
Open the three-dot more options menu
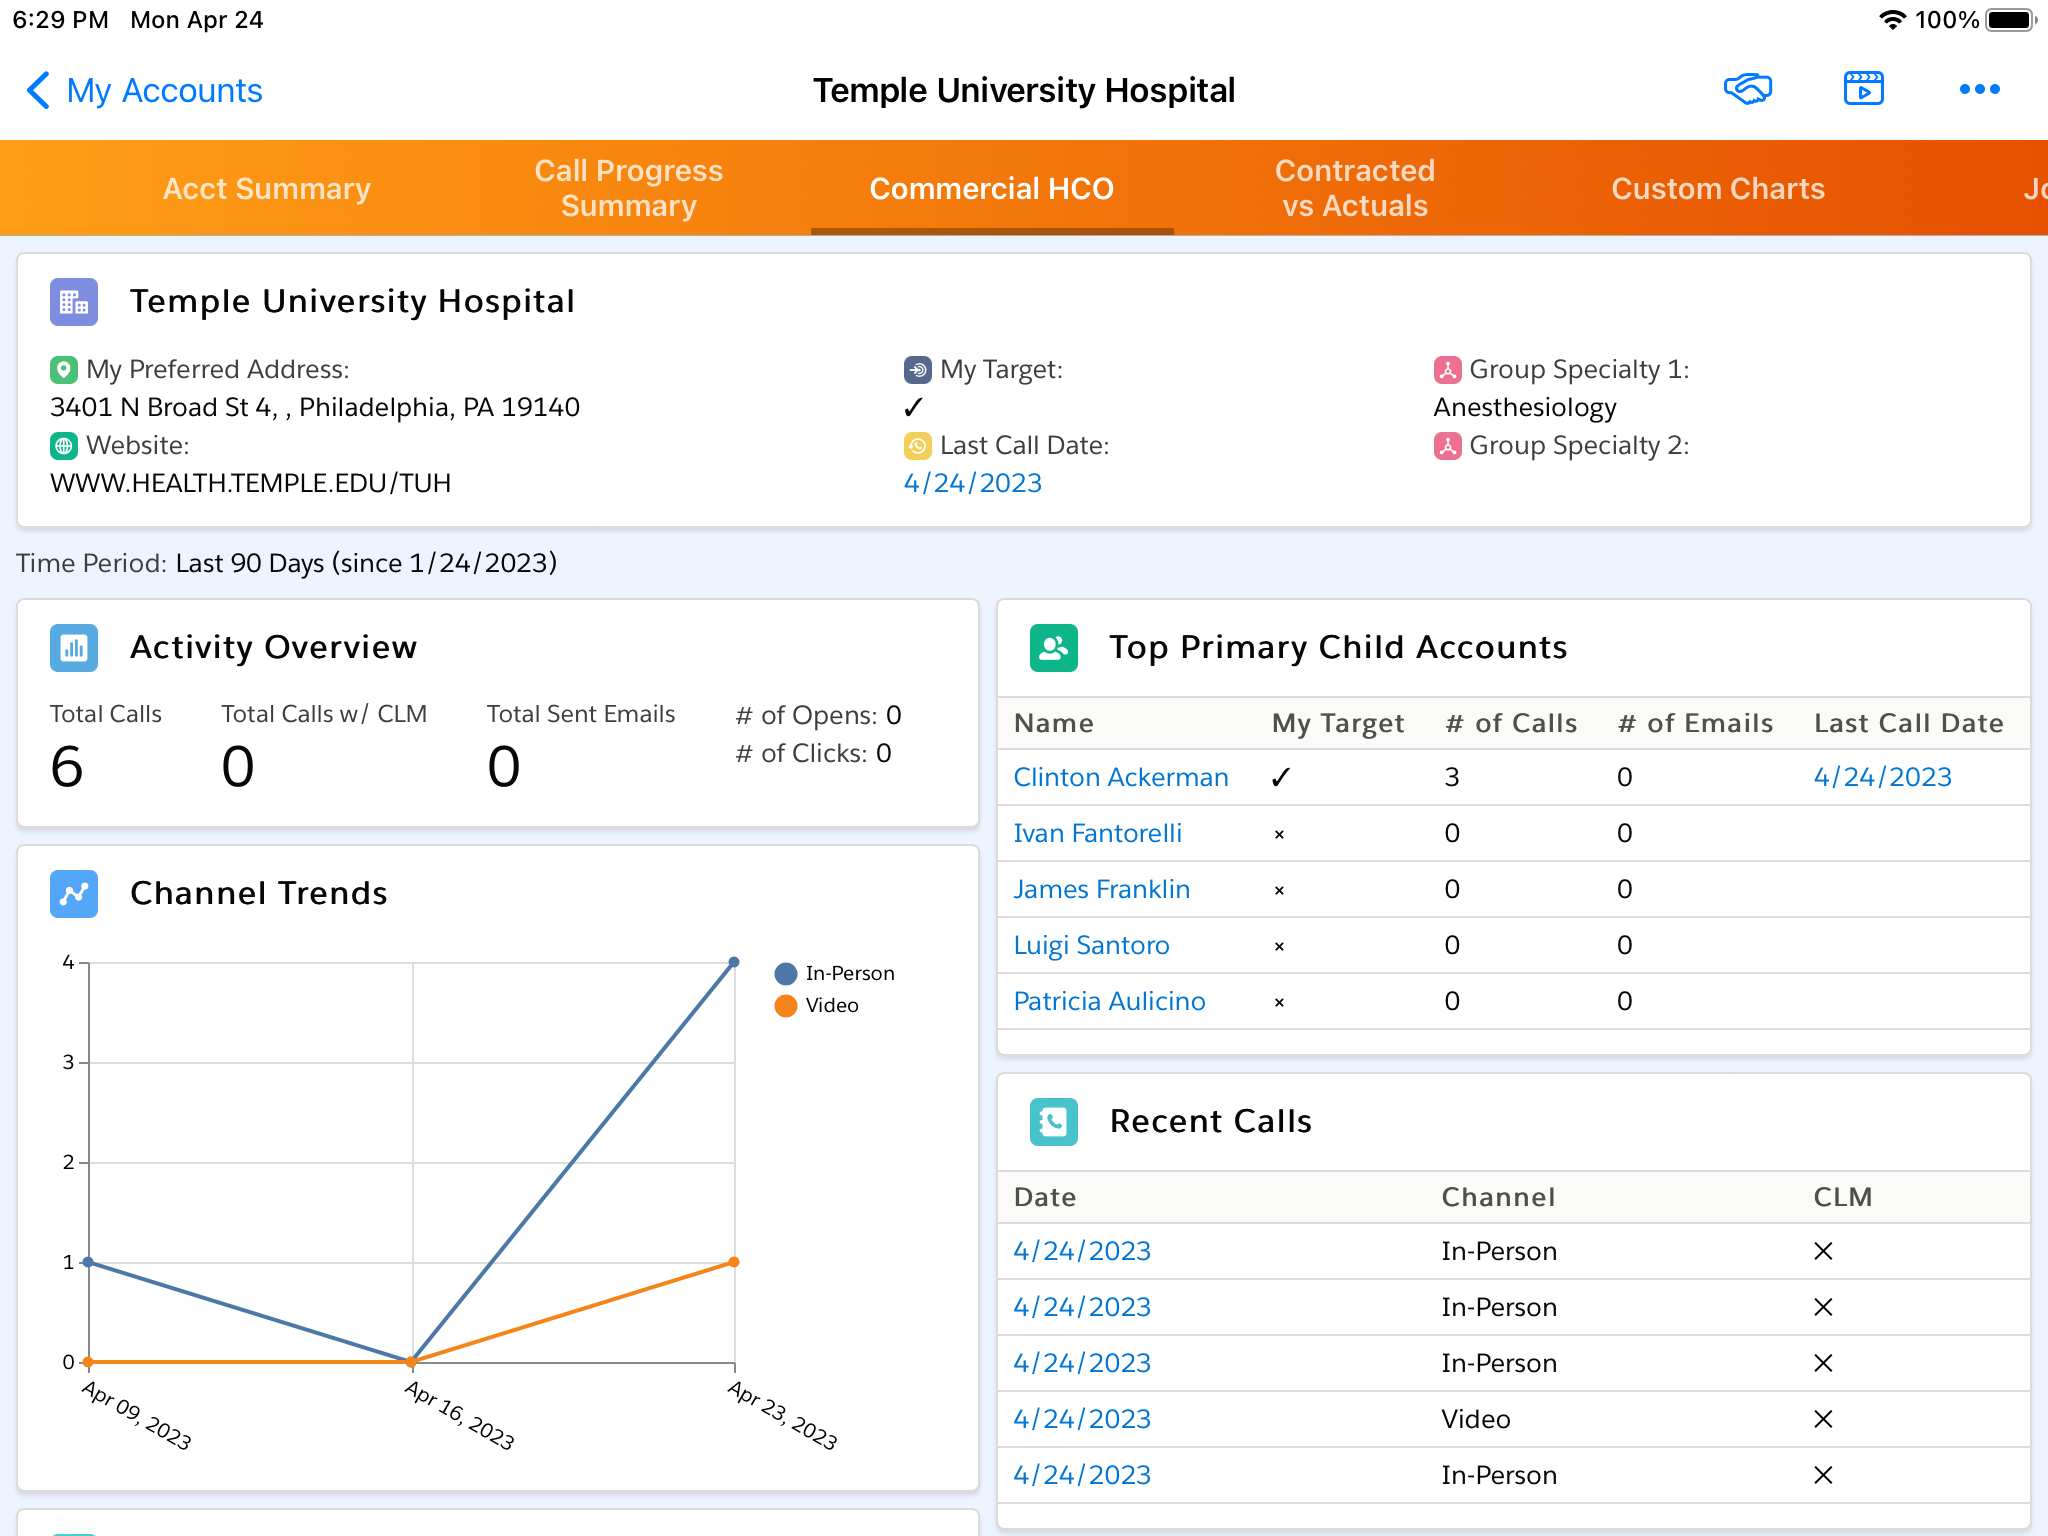click(x=1979, y=90)
